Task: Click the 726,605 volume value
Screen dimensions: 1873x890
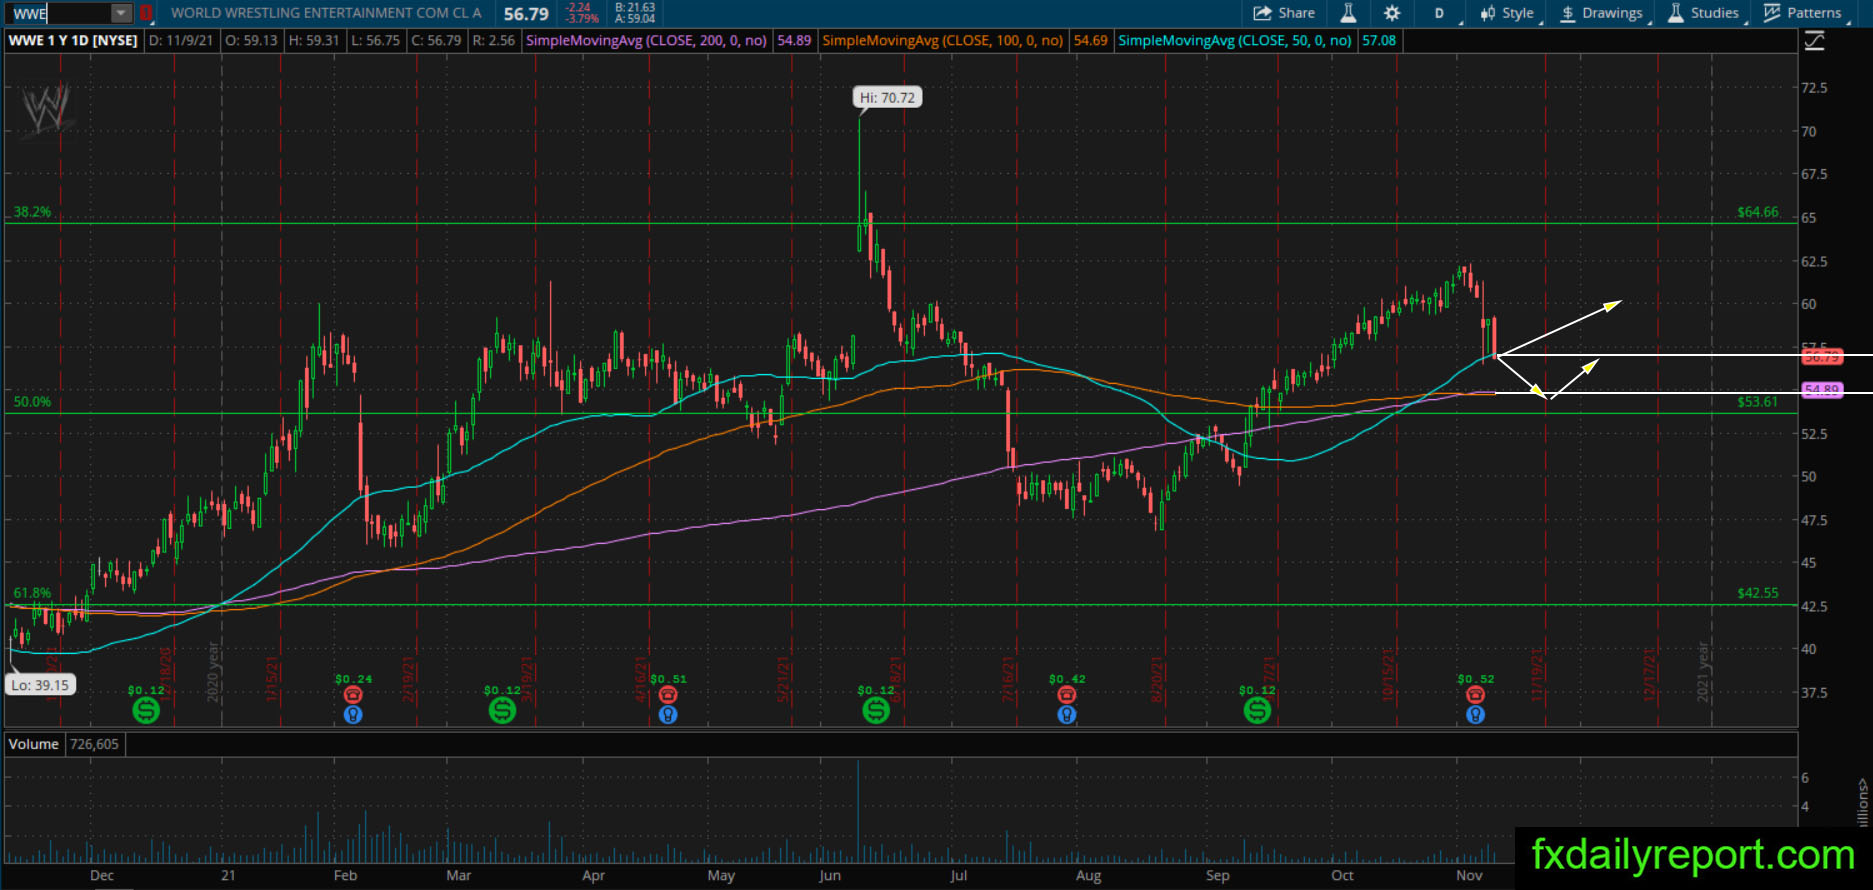Action: [94, 744]
